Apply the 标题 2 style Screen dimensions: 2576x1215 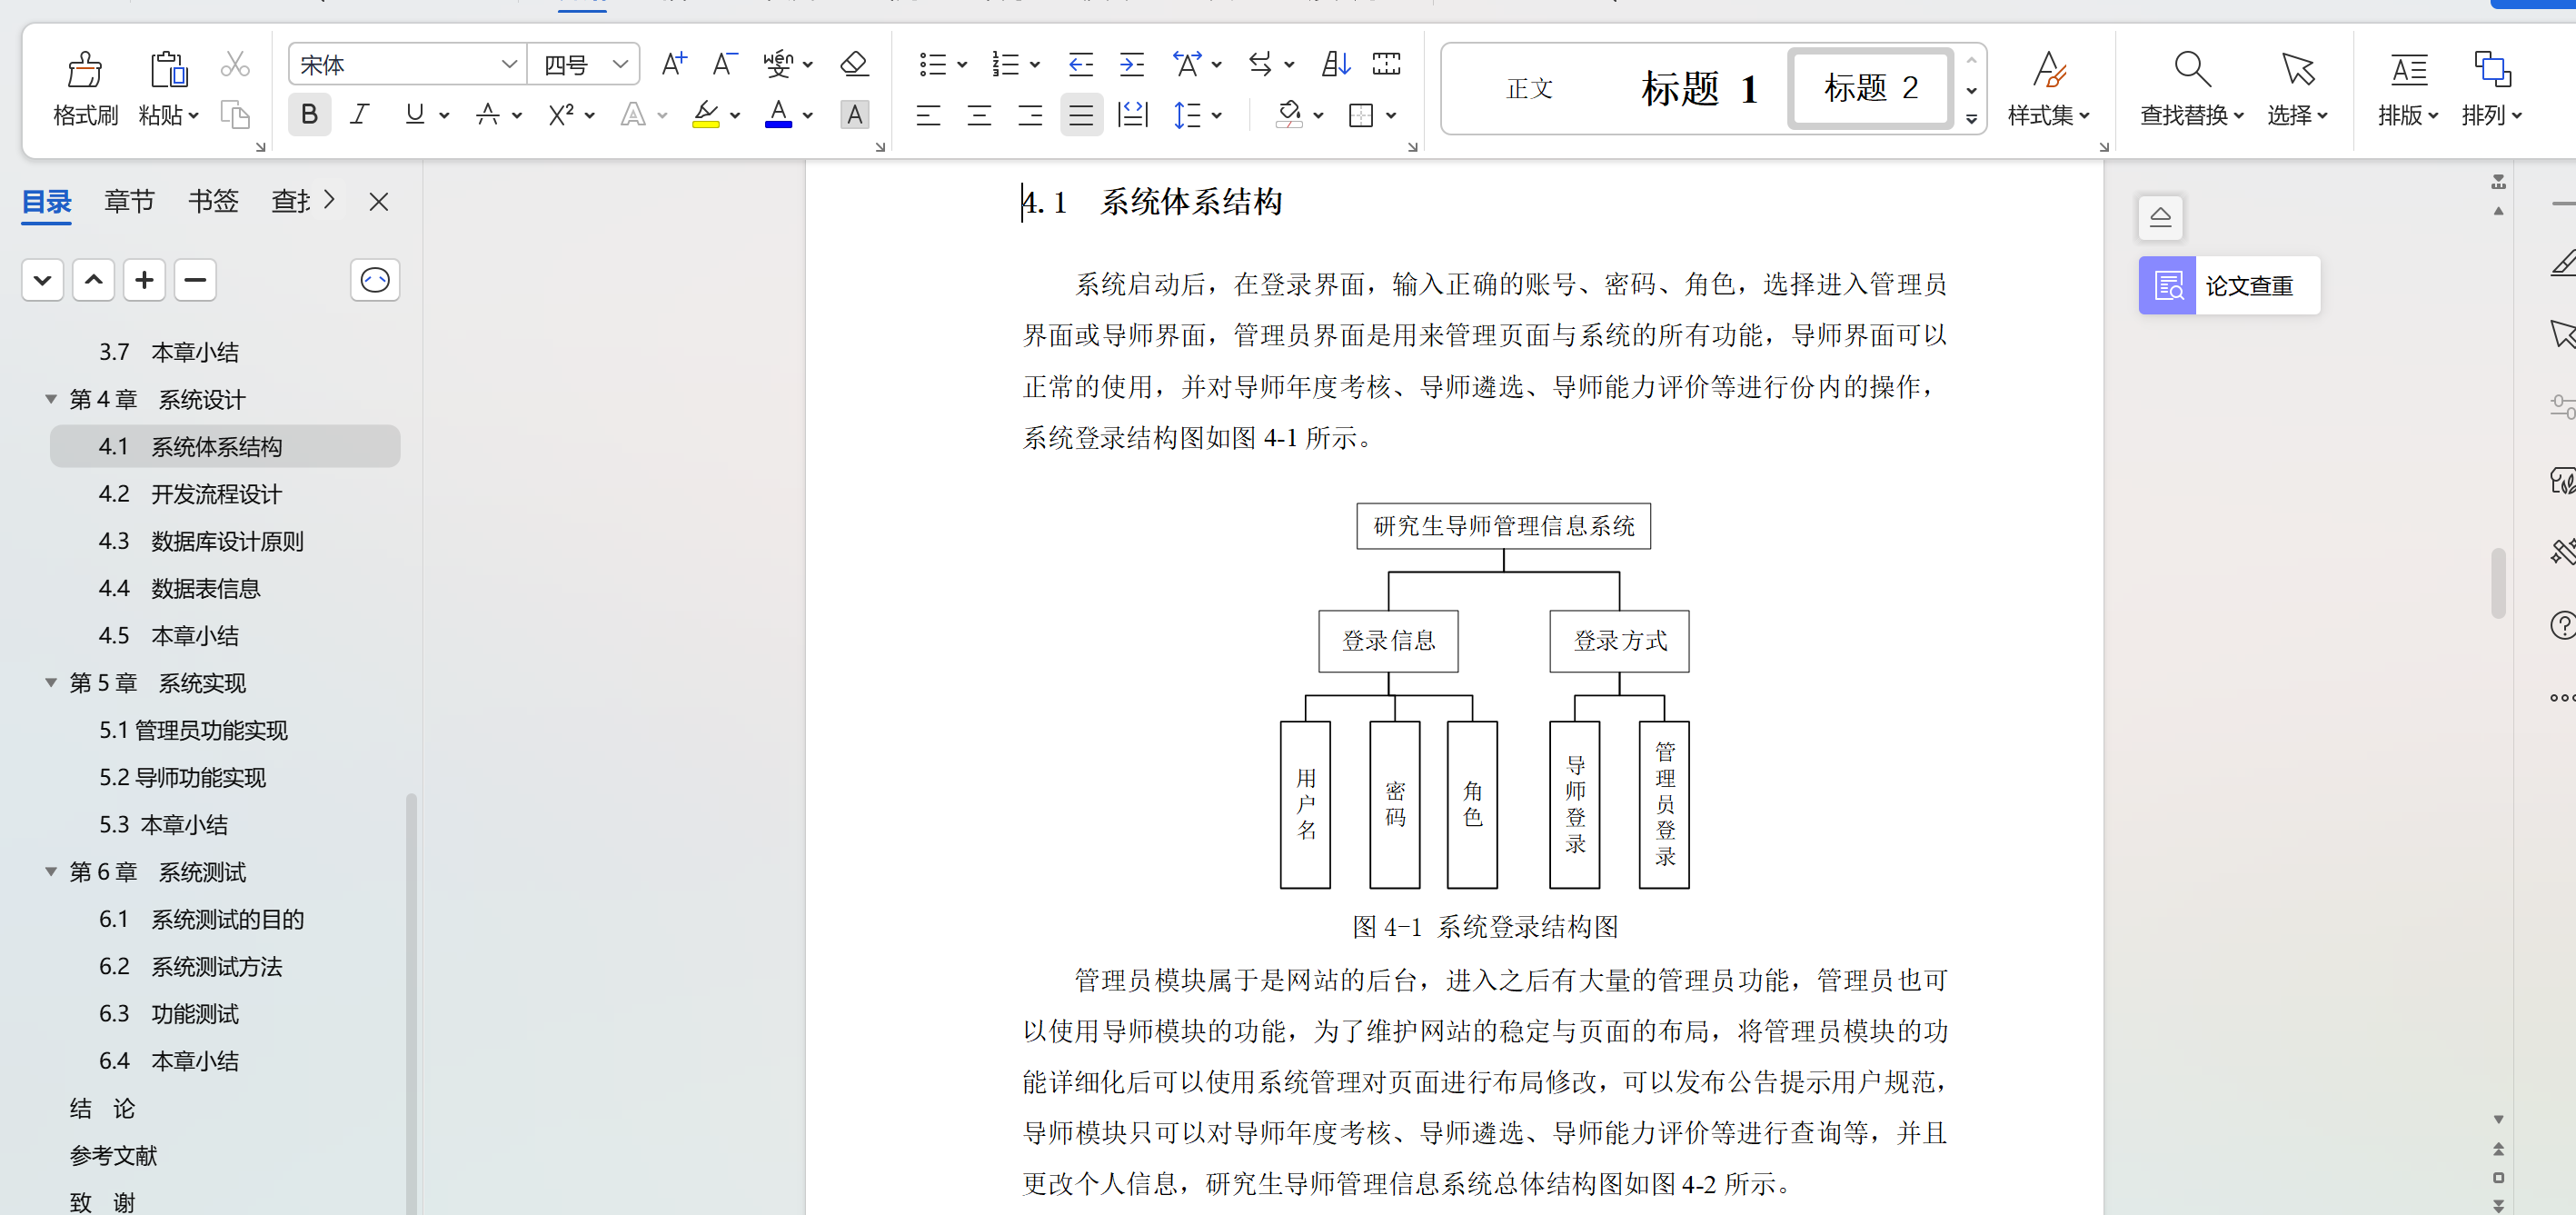click(1870, 89)
